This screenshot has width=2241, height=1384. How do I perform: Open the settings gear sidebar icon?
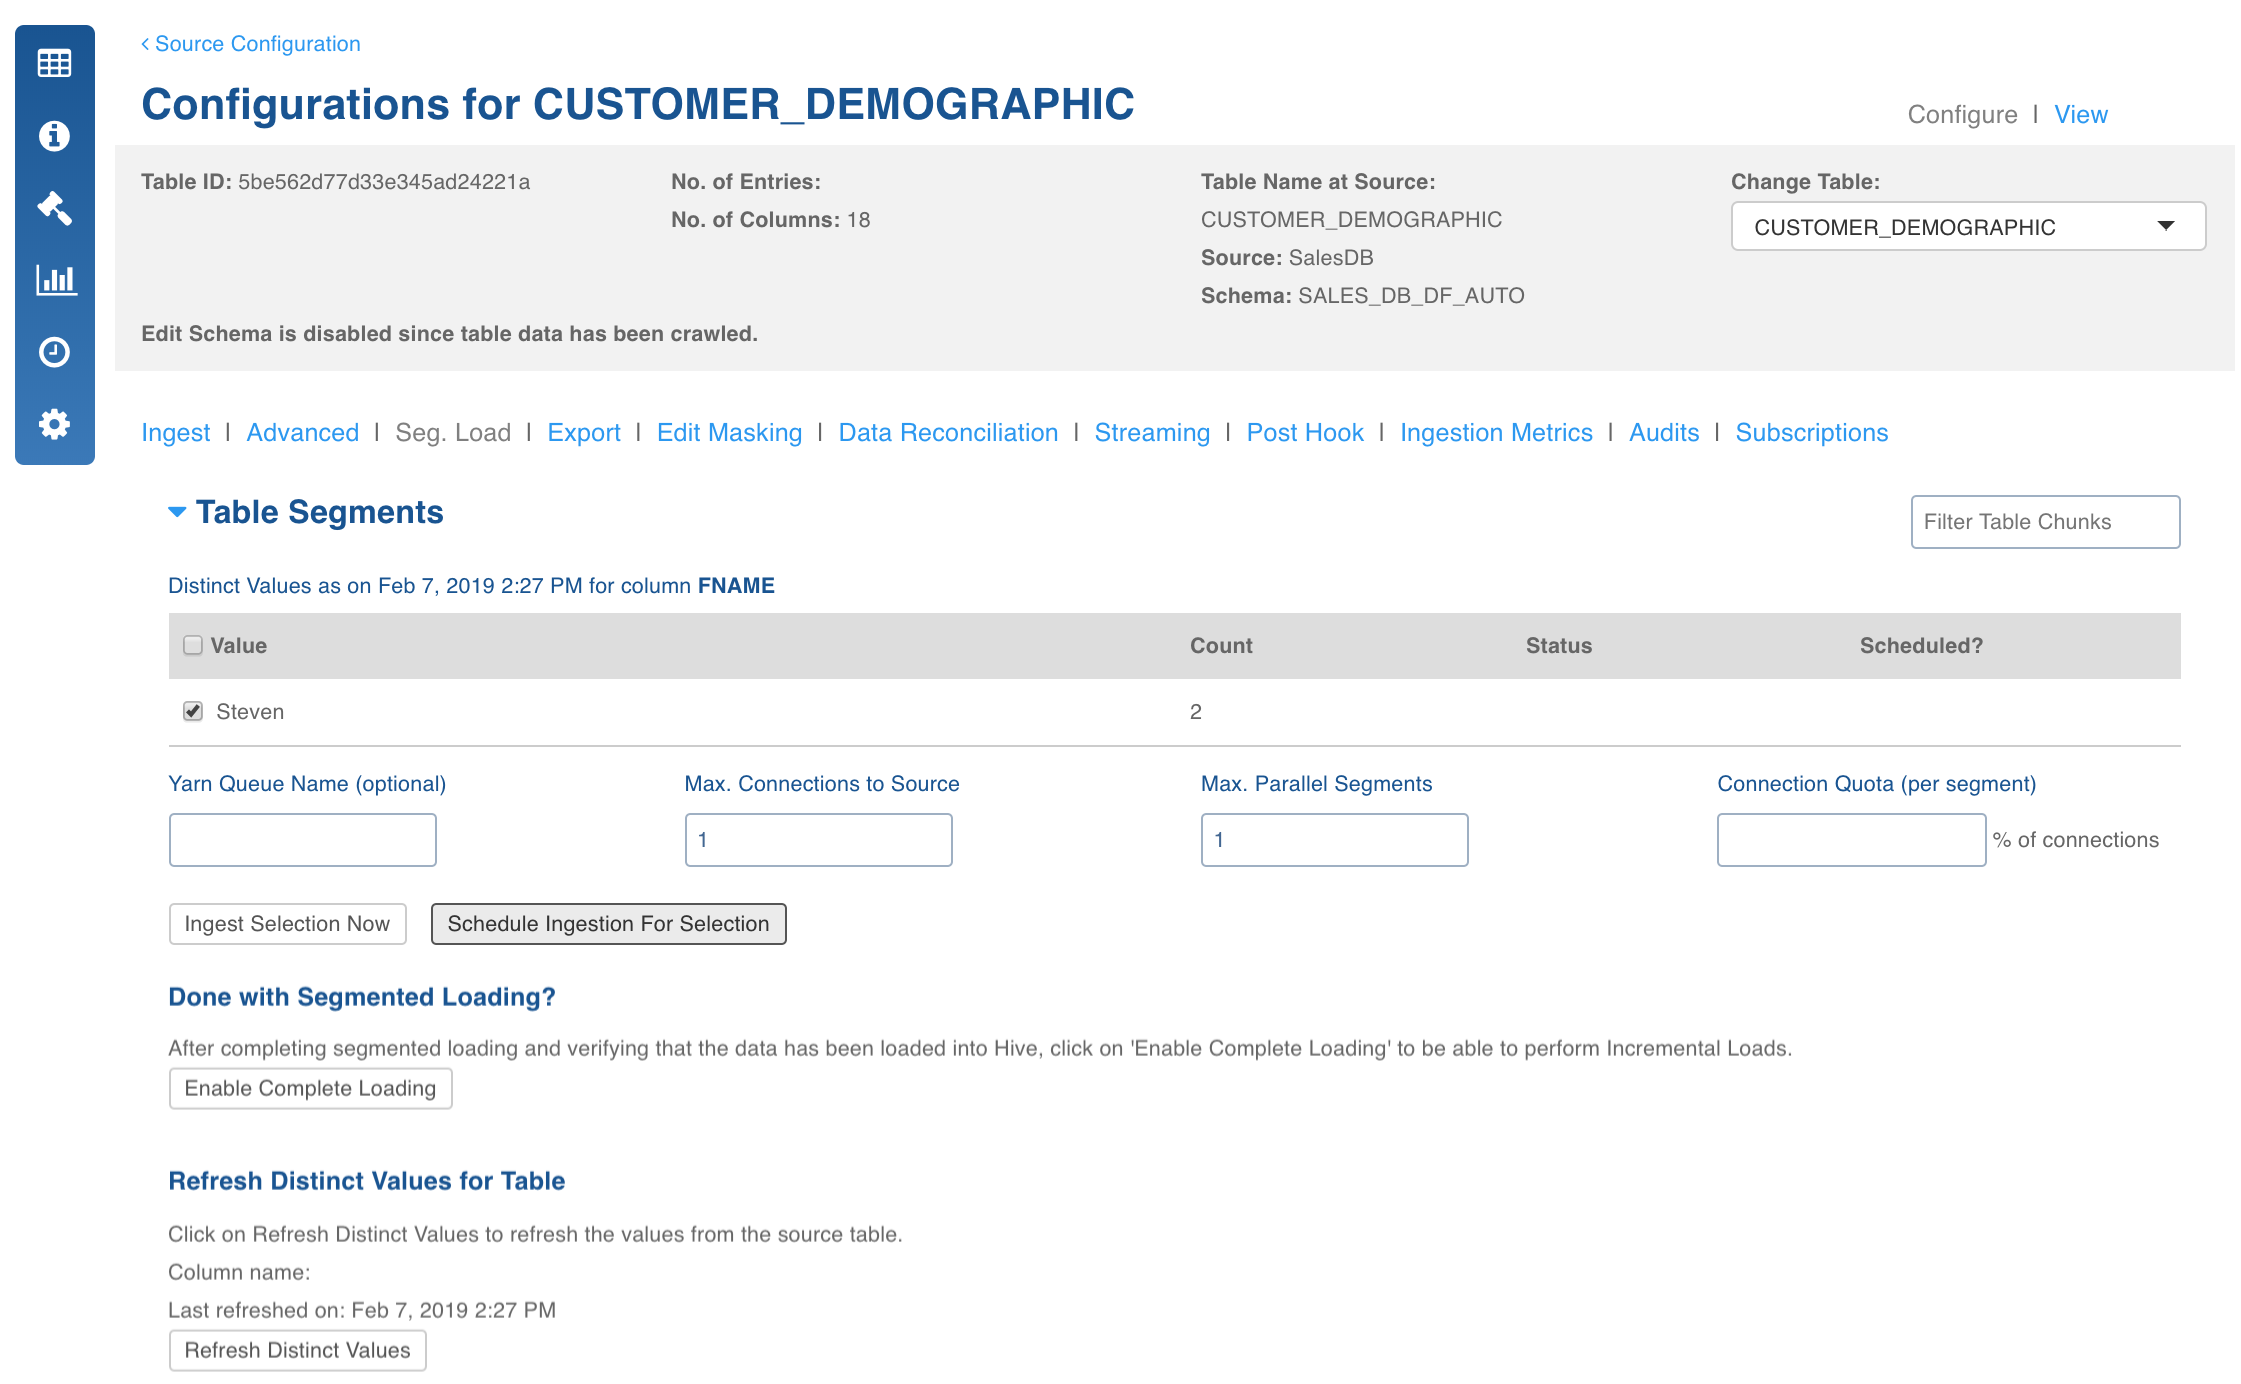54,424
